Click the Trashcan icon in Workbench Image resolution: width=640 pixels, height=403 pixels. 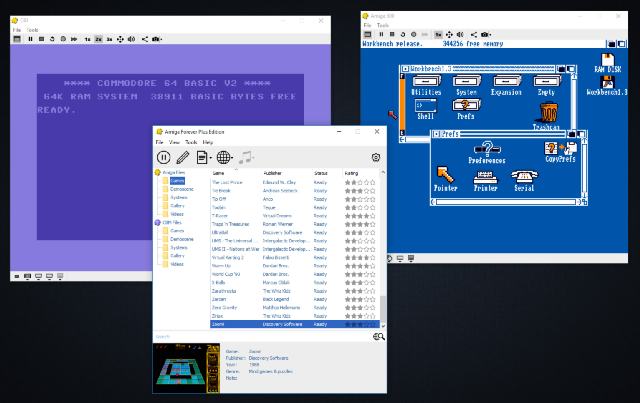point(548,116)
